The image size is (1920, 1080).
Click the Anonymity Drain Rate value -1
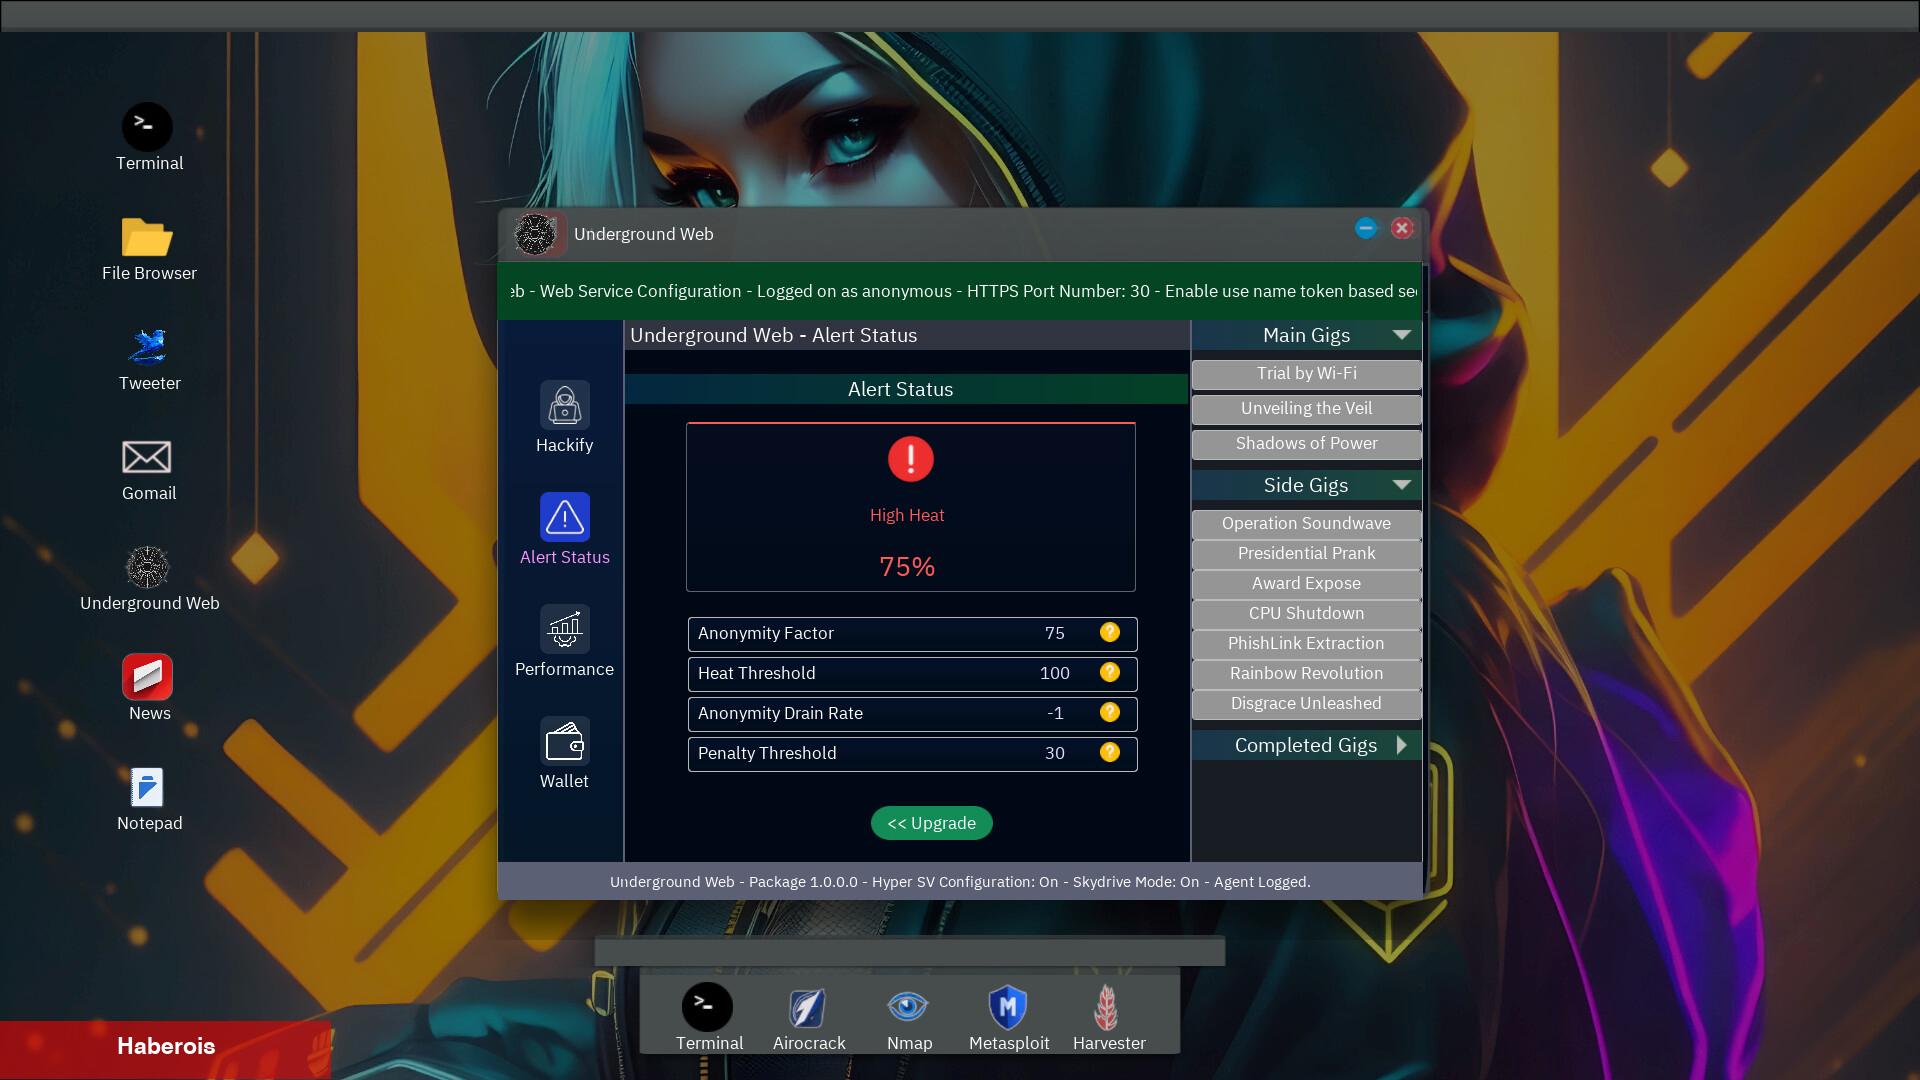pos(1055,713)
